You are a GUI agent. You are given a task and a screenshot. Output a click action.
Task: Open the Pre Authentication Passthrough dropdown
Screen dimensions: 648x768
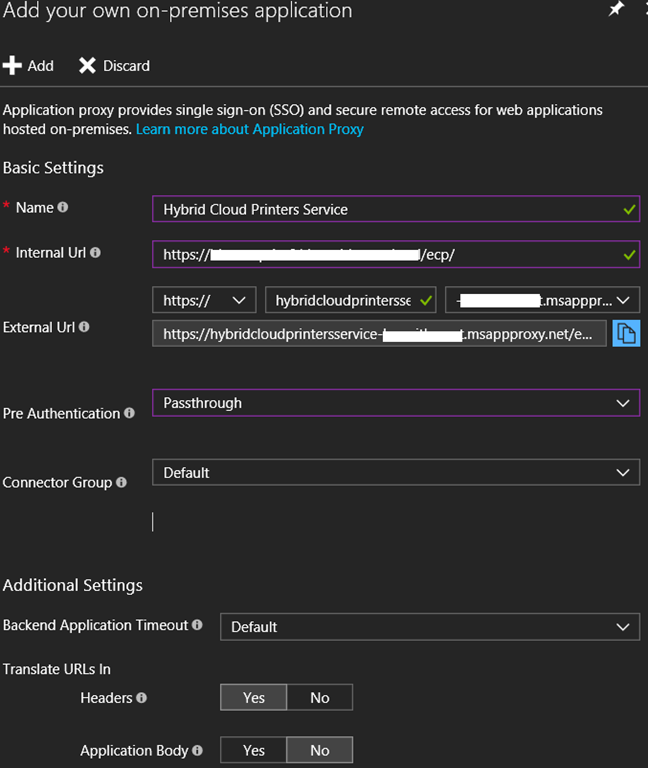395,403
